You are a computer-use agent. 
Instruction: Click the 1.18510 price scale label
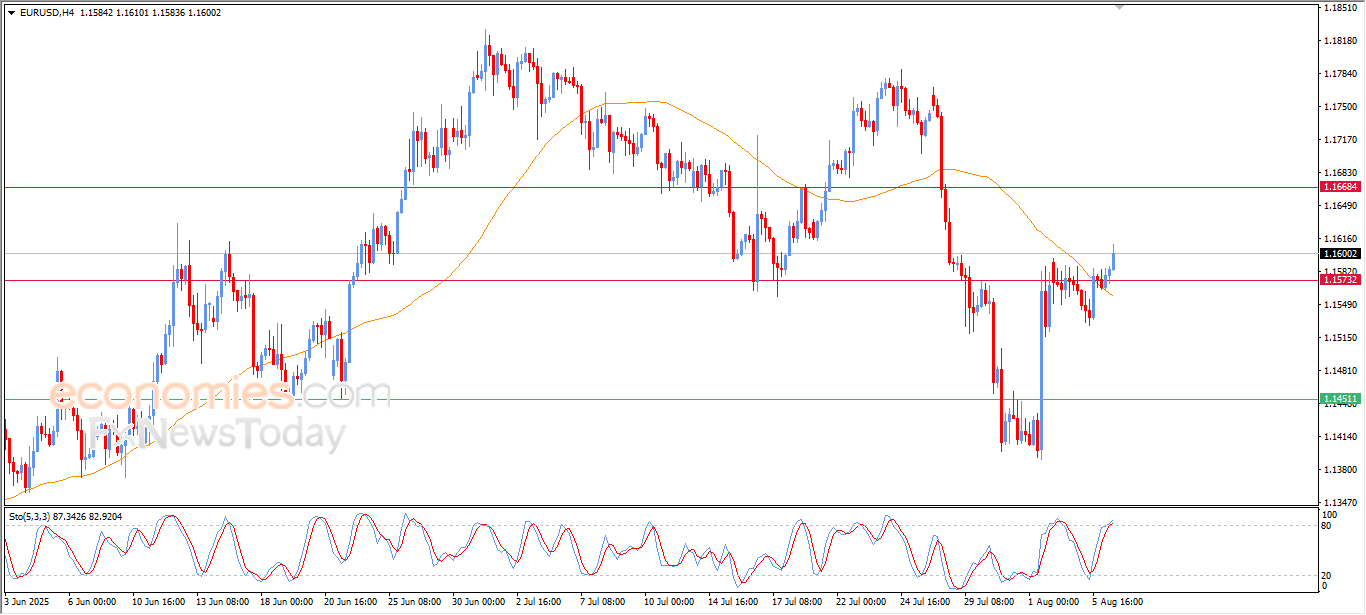(x=1340, y=8)
